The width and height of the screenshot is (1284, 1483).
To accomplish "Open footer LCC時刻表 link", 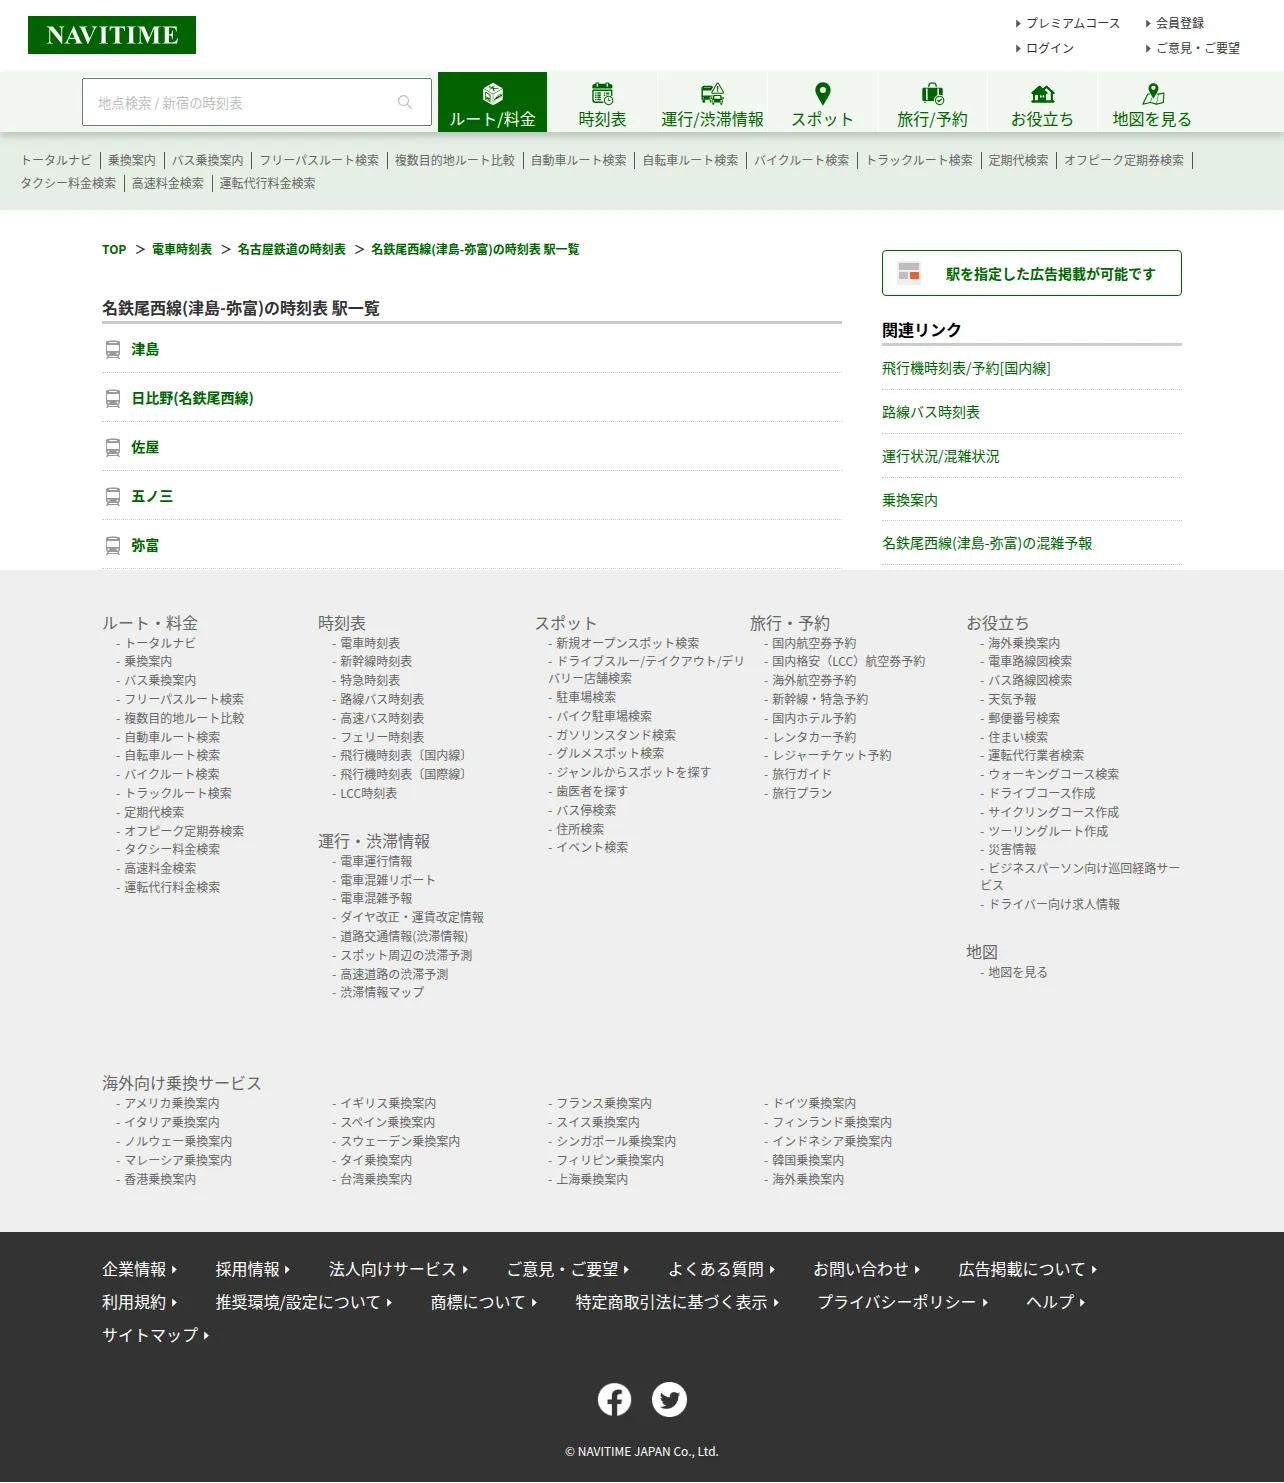I will point(368,793).
